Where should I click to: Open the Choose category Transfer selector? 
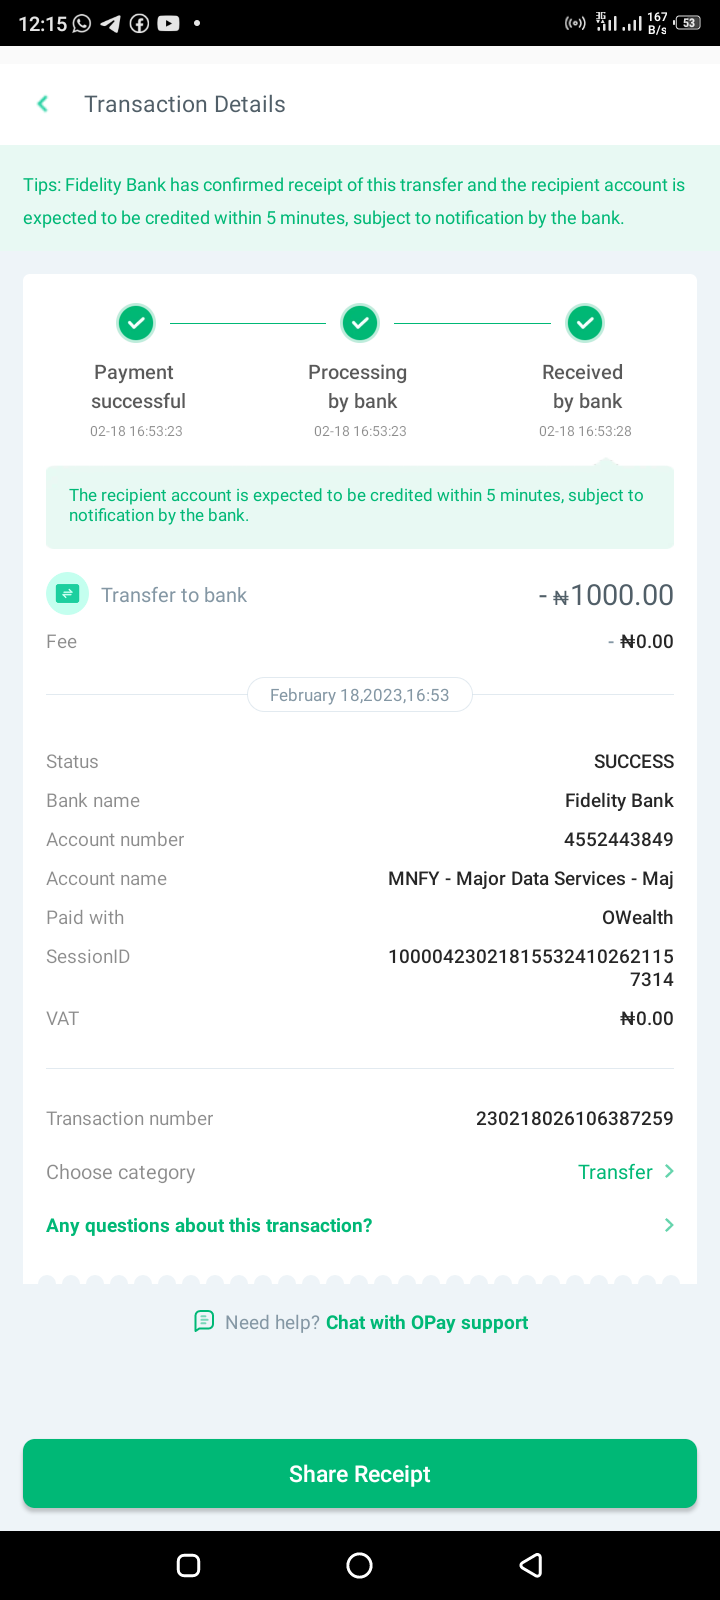coord(614,1172)
